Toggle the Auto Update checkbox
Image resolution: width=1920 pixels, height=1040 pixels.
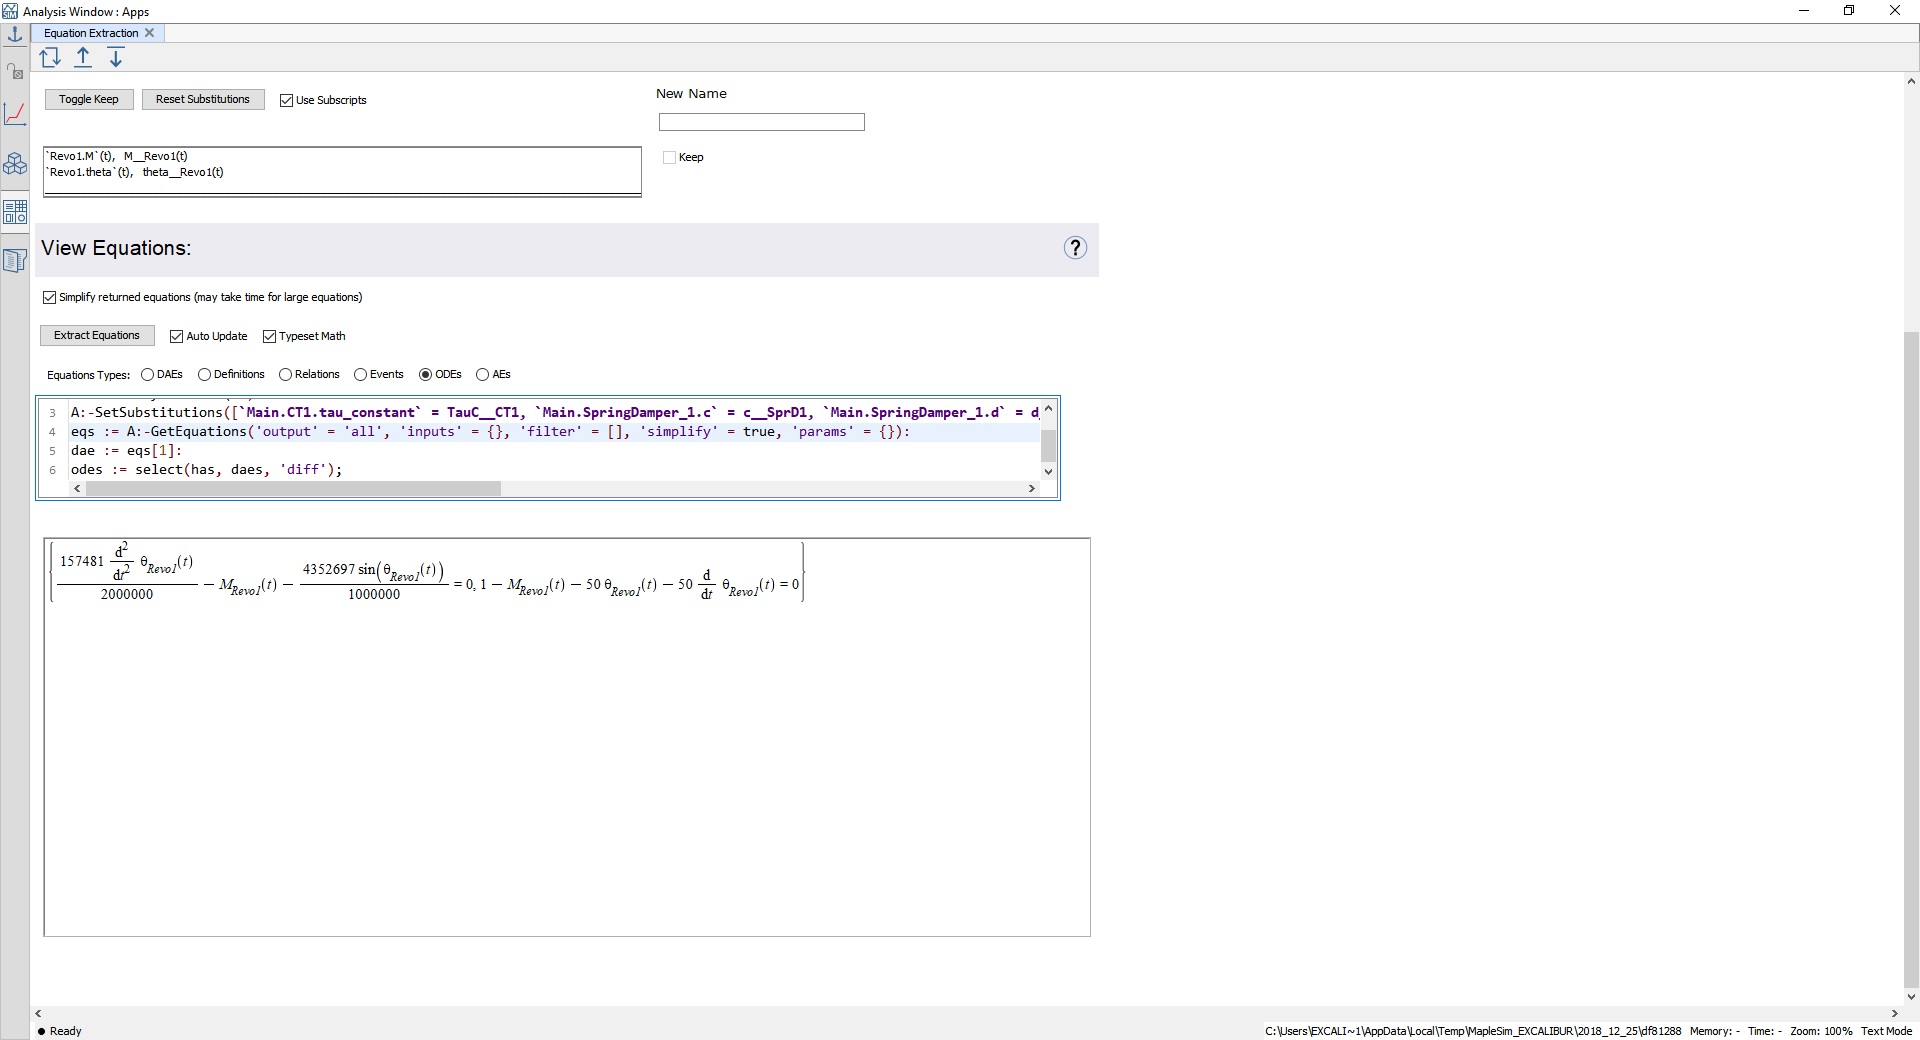[x=177, y=336]
